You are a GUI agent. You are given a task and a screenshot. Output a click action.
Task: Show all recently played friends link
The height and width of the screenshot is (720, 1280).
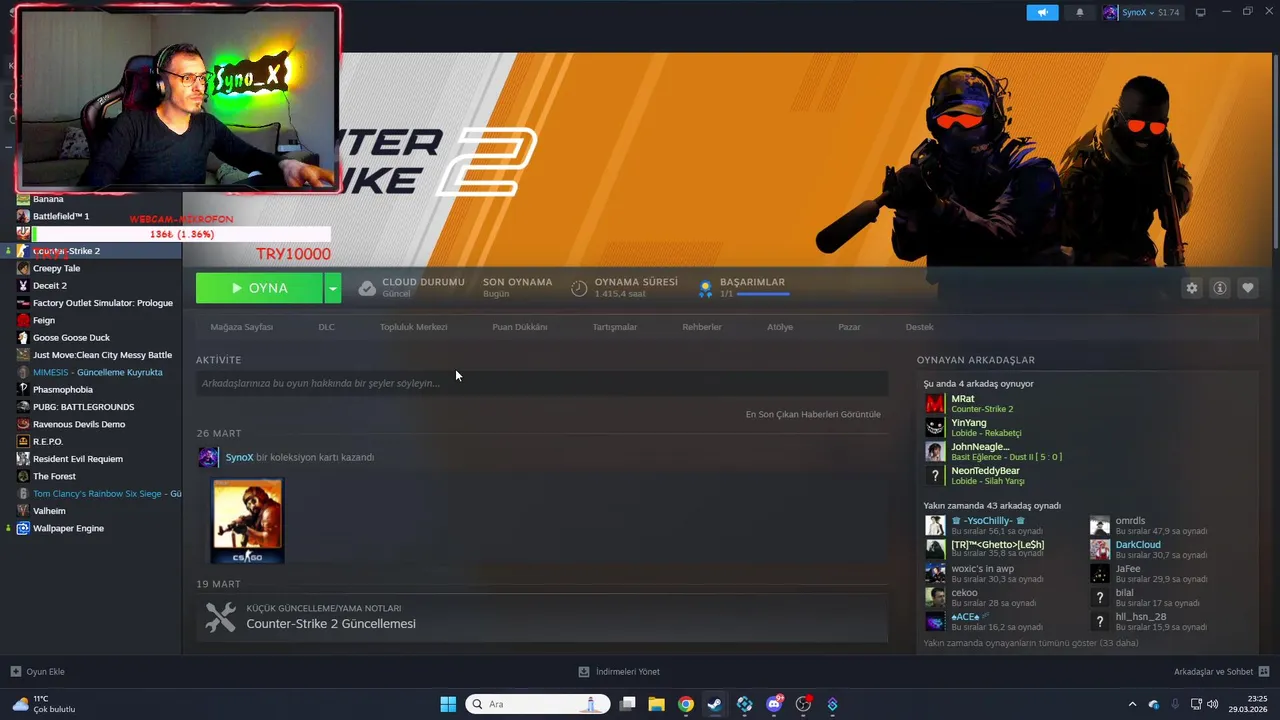click(x=1031, y=643)
